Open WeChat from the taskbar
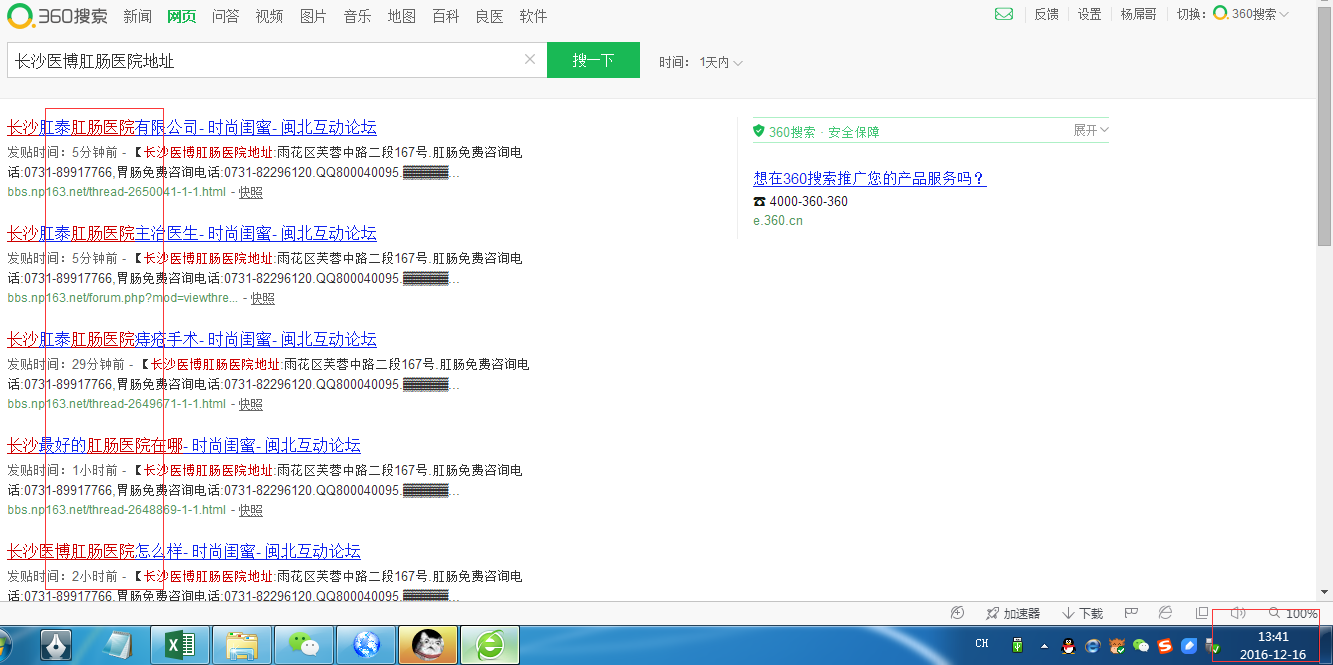 (303, 645)
